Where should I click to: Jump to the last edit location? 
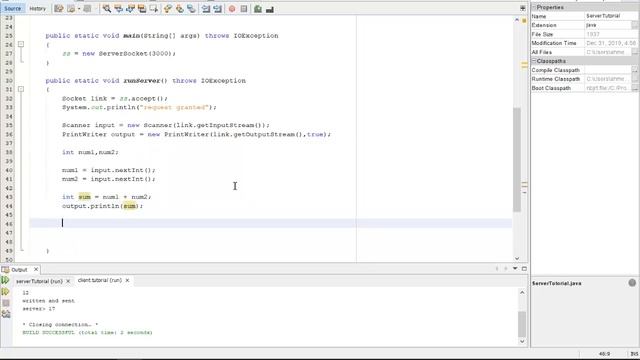[x=59, y=9]
